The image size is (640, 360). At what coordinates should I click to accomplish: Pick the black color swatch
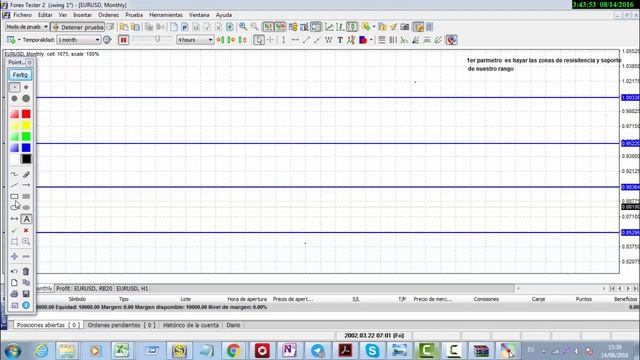[26, 159]
